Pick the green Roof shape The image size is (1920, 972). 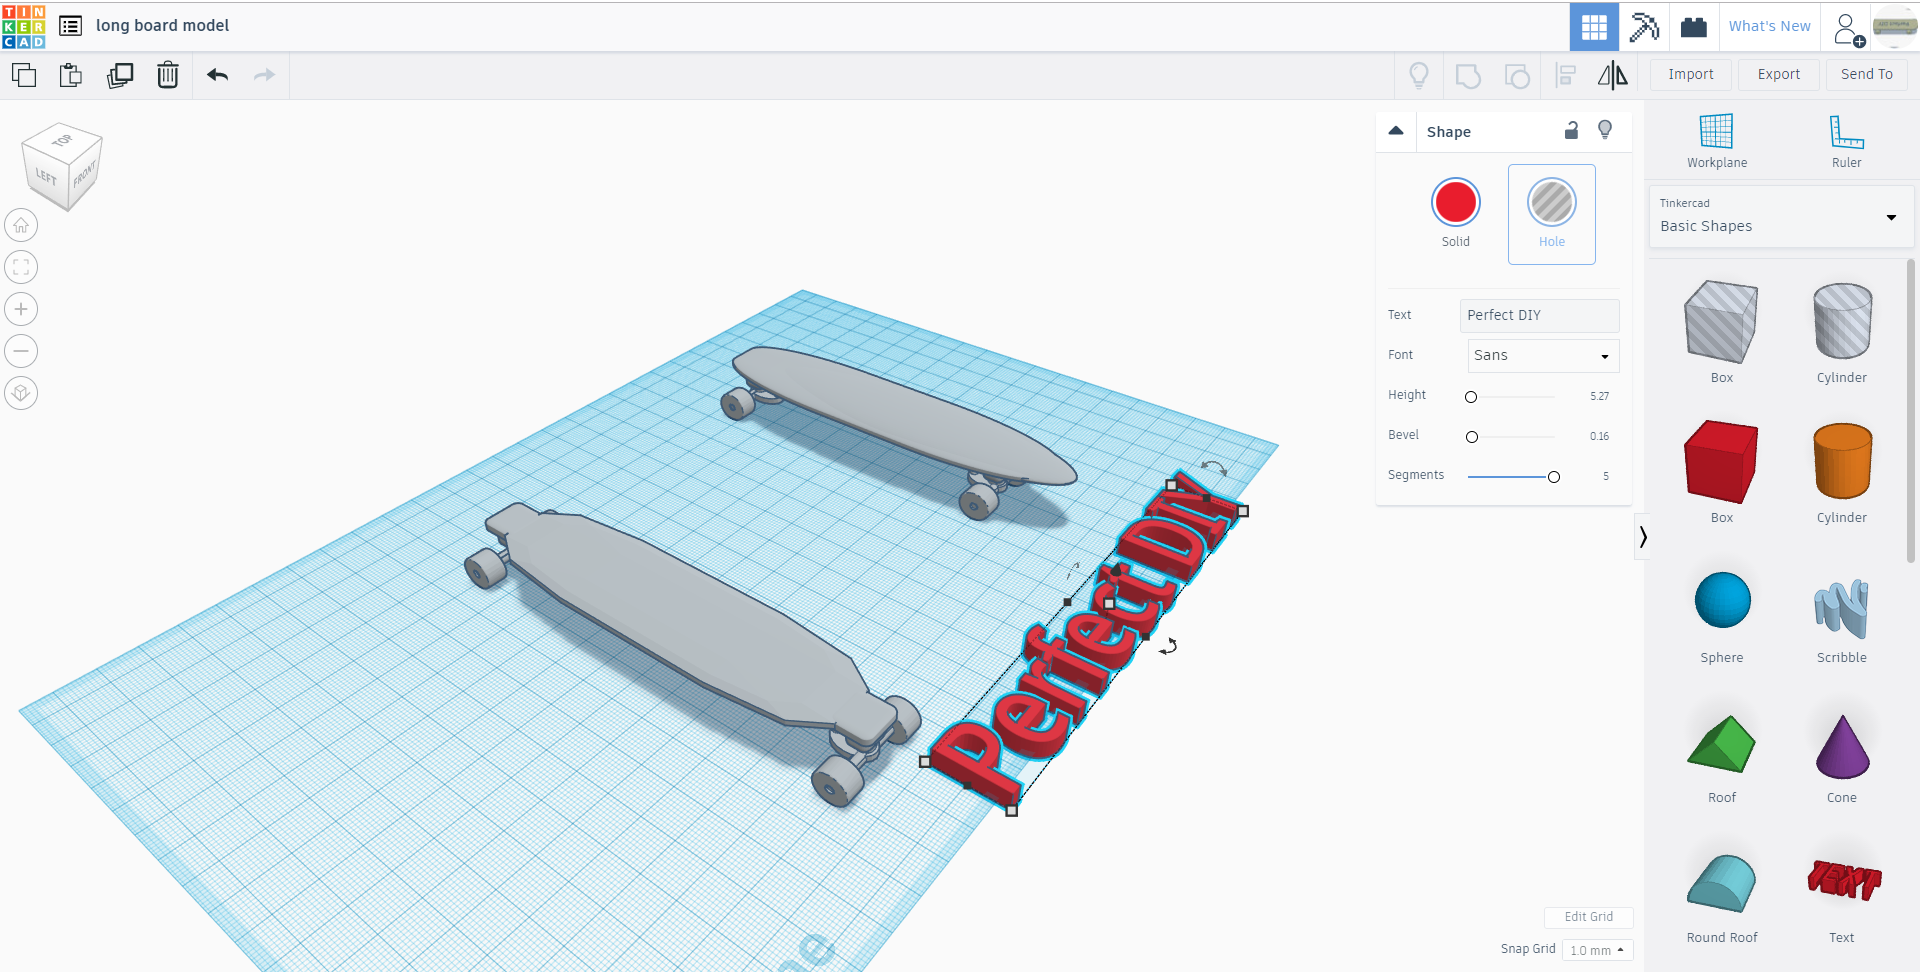1721,744
